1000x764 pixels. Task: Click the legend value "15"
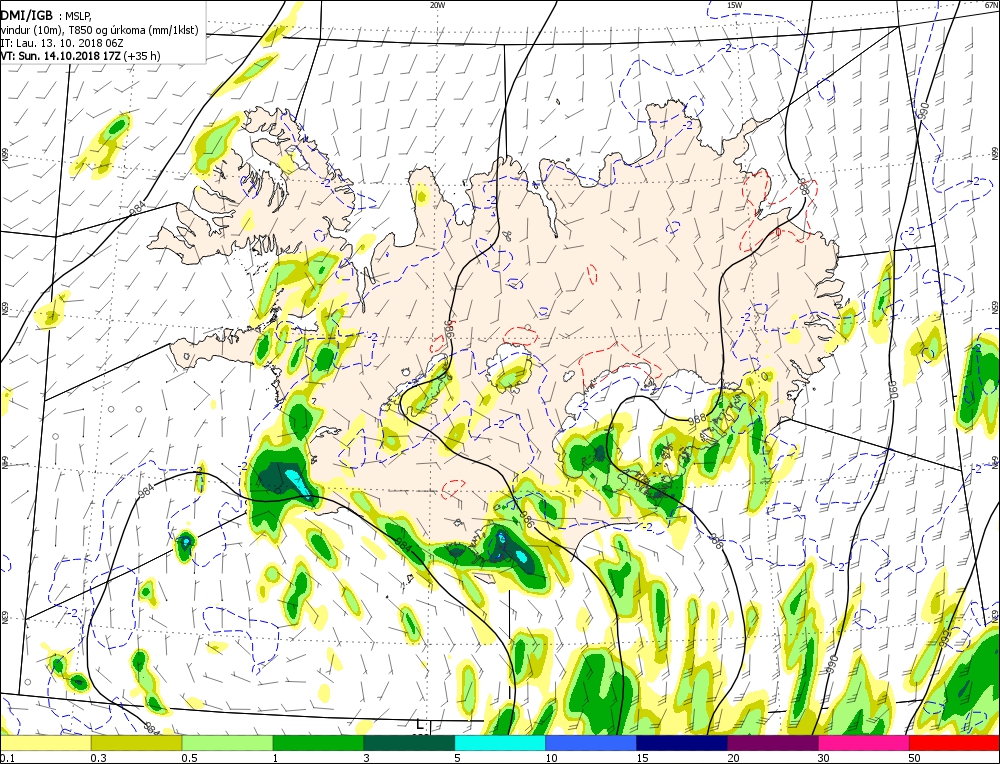point(642,758)
